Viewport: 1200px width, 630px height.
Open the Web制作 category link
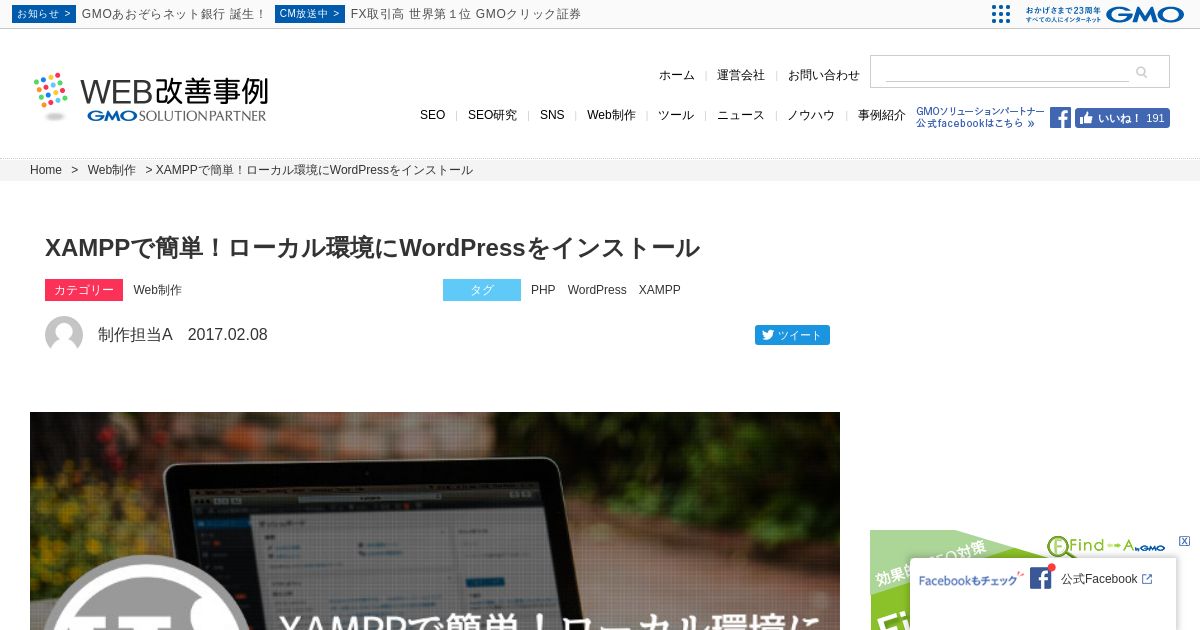(x=158, y=290)
